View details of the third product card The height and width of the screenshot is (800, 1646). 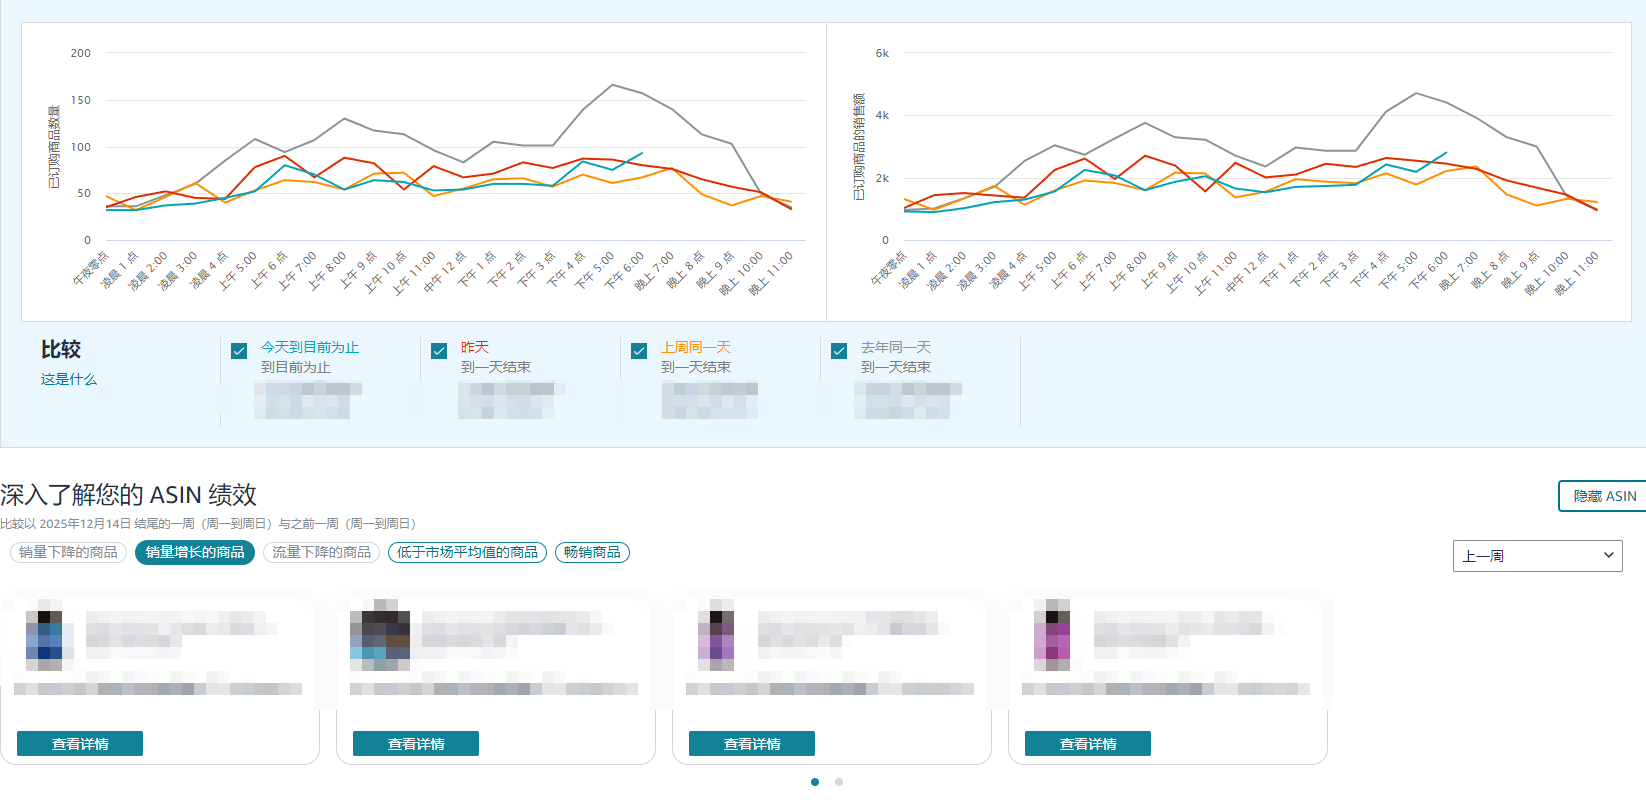pyautogui.click(x=752, y=744)
